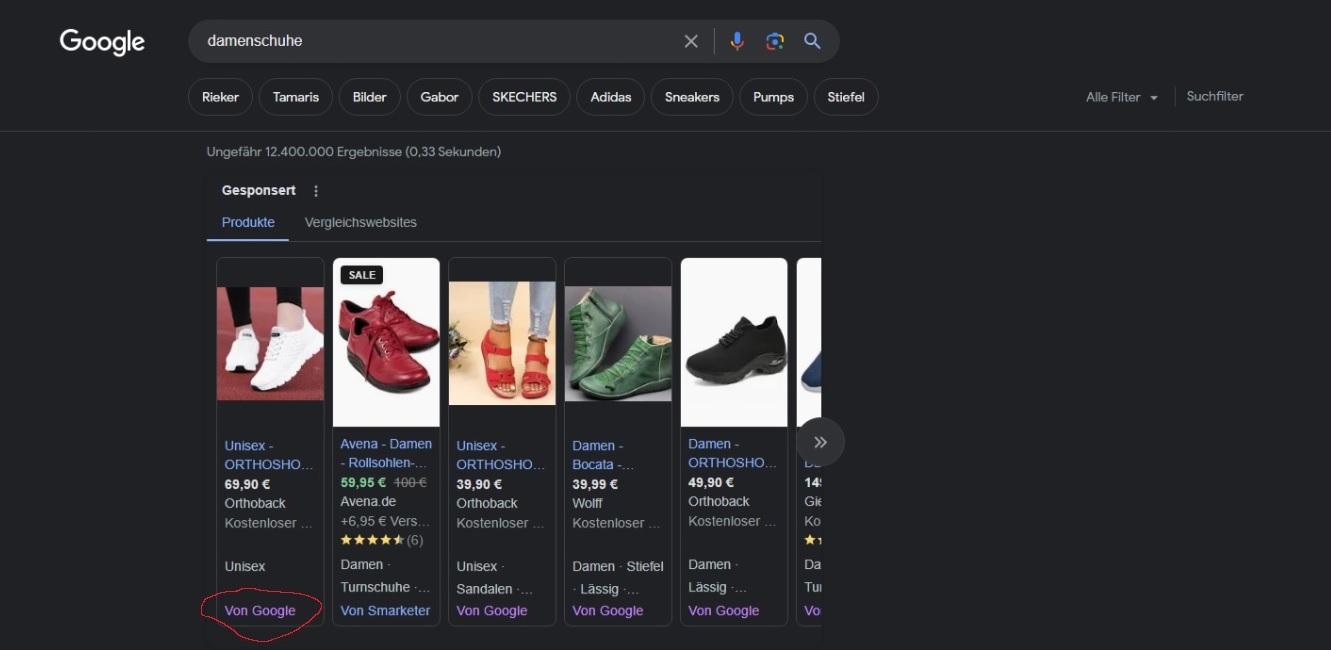Select the Rieker filter chip
Viewport: 1331px width, 650px height.
[x=220, y=97]
